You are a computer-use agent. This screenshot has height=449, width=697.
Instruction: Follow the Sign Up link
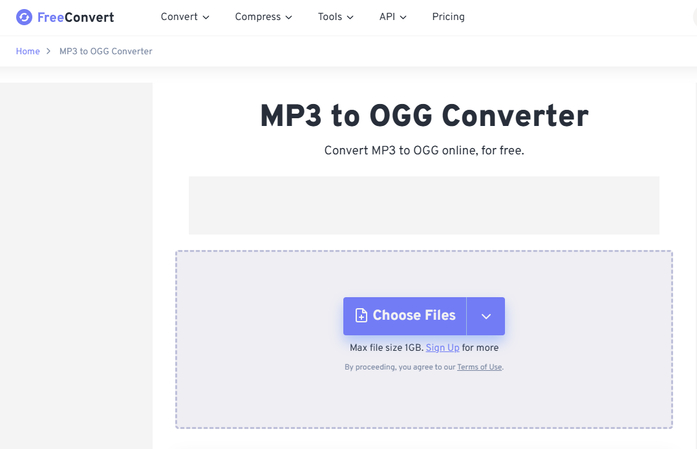tap(442, 348)
